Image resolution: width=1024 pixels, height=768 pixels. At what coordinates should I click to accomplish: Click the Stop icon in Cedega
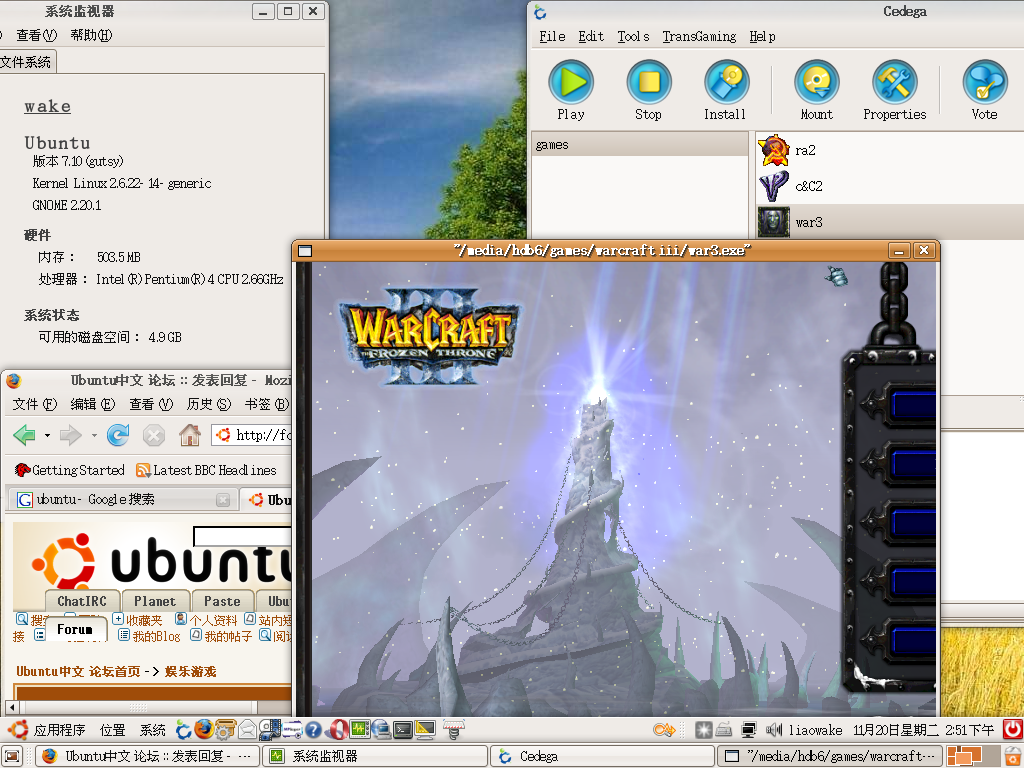click(x=648, y=91)
